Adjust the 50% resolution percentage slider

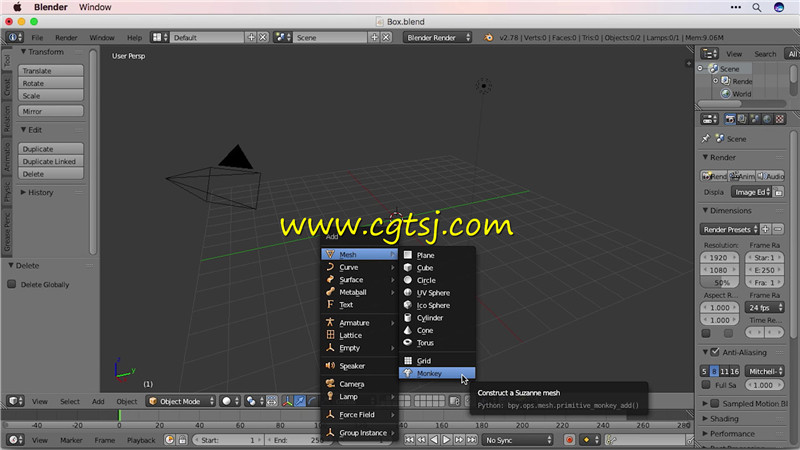click(719, 282)
